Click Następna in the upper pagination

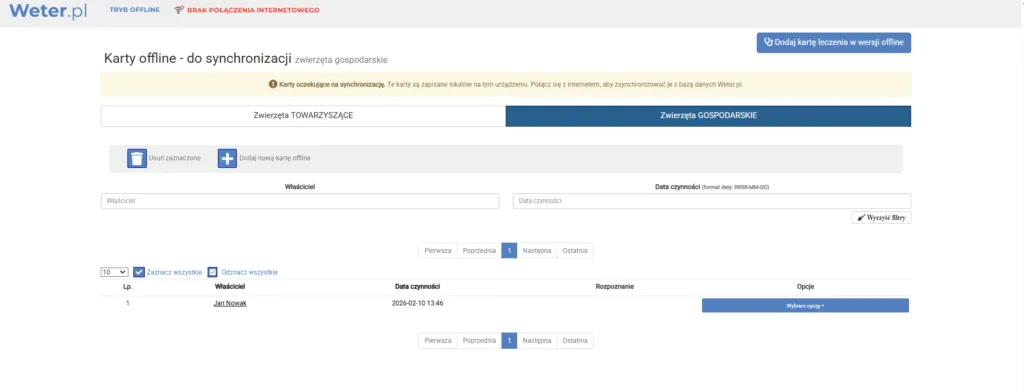[x=537, y=251]
